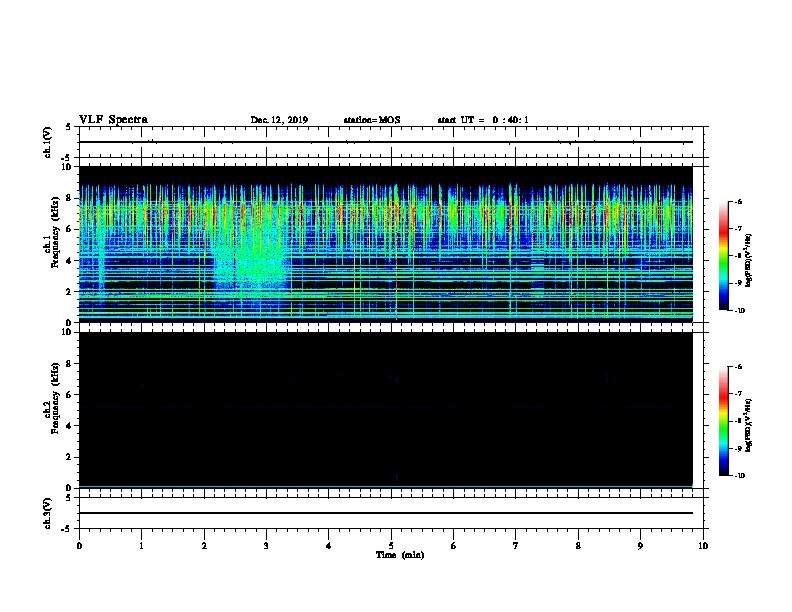The height and width of the screenshot is (612, 792).
Task: Click the "VLF Spectra" title text
Action: tap(113, 120)
